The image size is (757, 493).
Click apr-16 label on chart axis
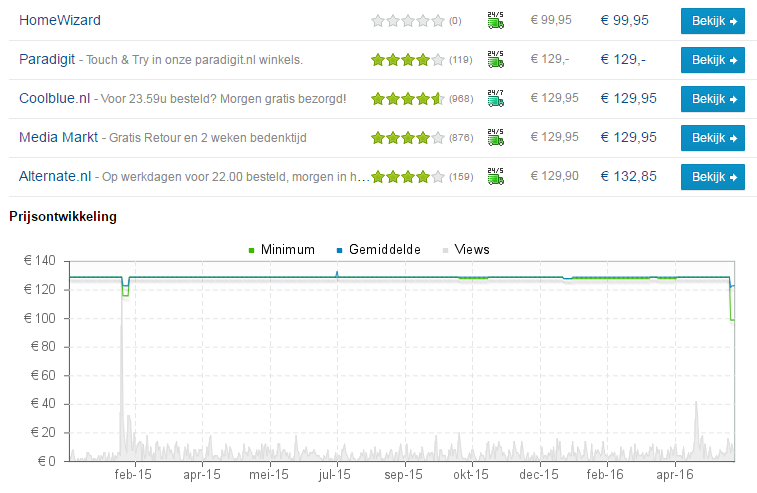674,475
